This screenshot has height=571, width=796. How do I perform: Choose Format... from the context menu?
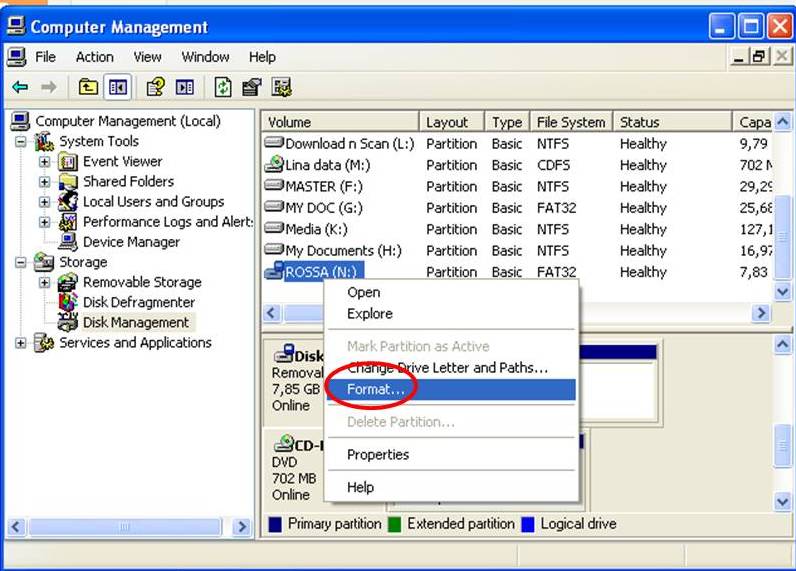click(451, 390)
